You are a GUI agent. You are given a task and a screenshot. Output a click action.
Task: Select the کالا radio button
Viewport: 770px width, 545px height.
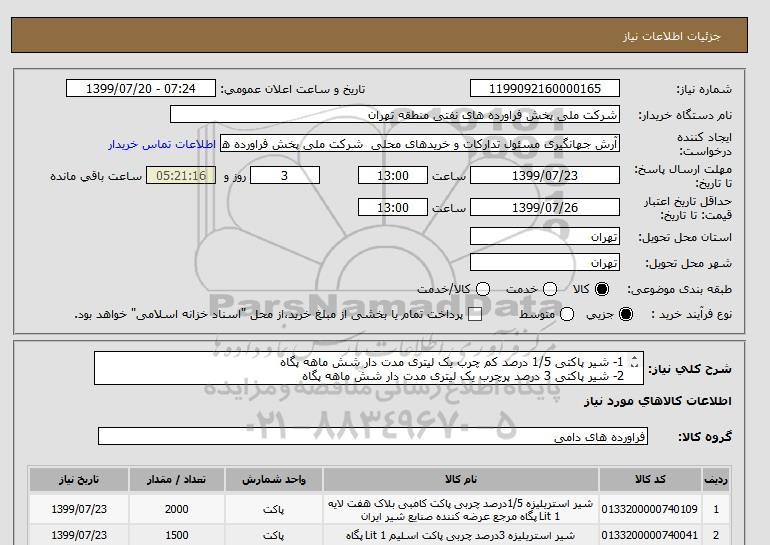pyautogui.click(x=602, y=289)
